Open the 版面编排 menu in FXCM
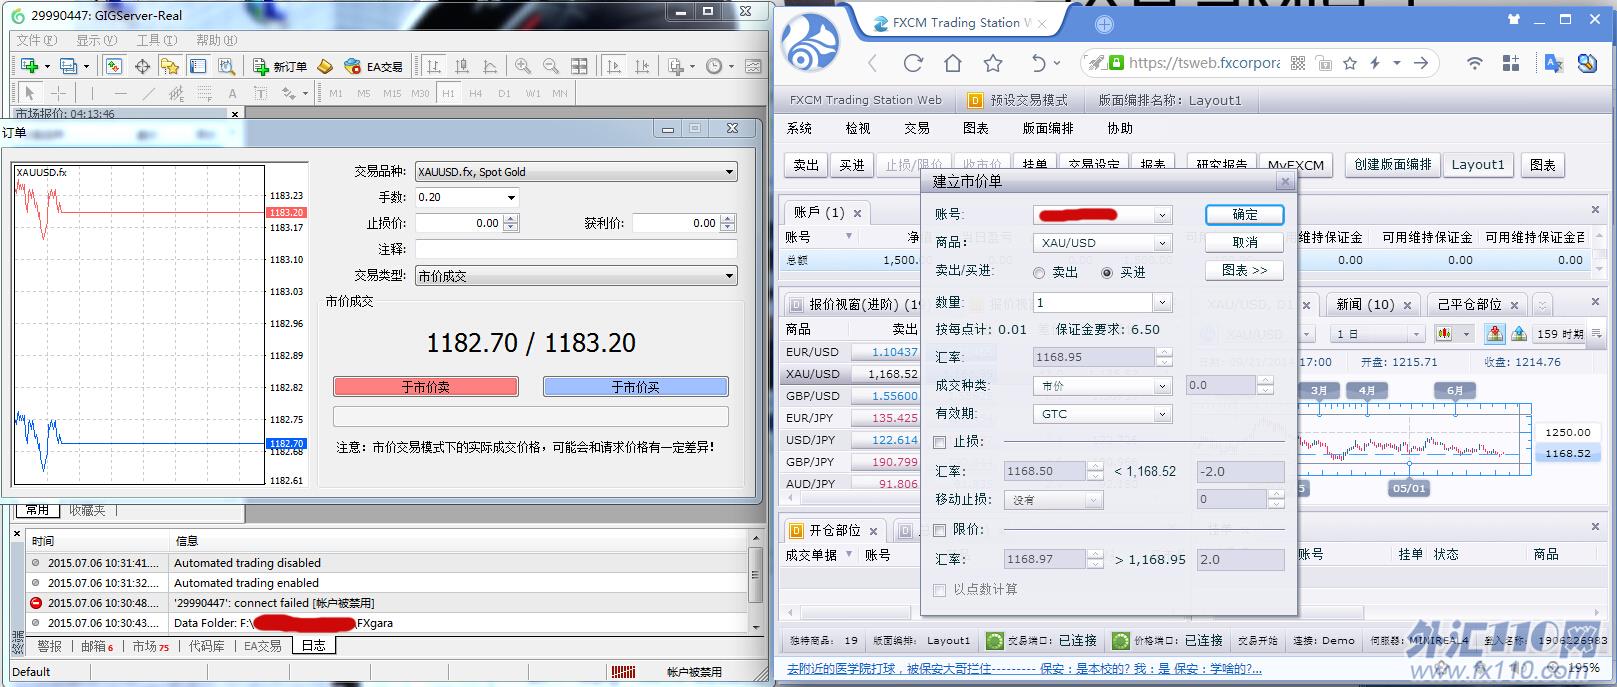 [x=1048, y=129]
